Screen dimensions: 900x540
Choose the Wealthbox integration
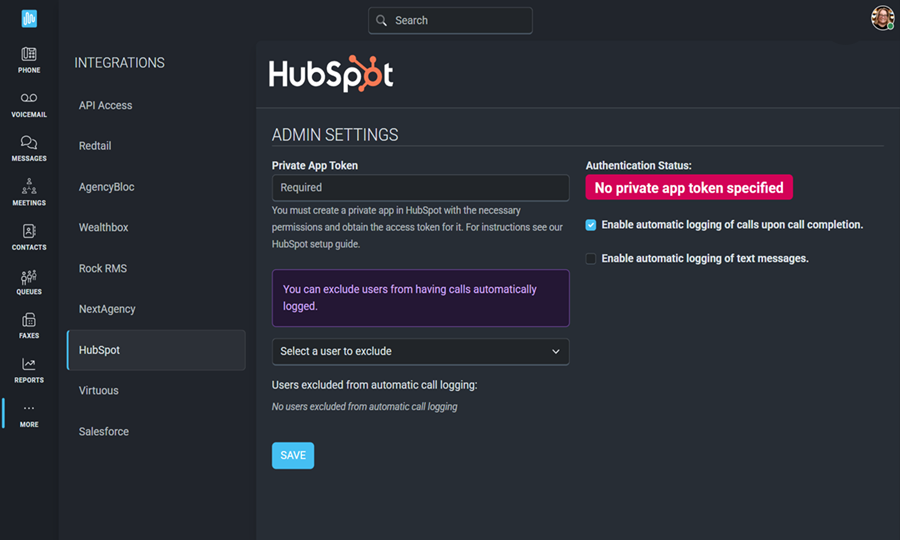coord(104,228)
